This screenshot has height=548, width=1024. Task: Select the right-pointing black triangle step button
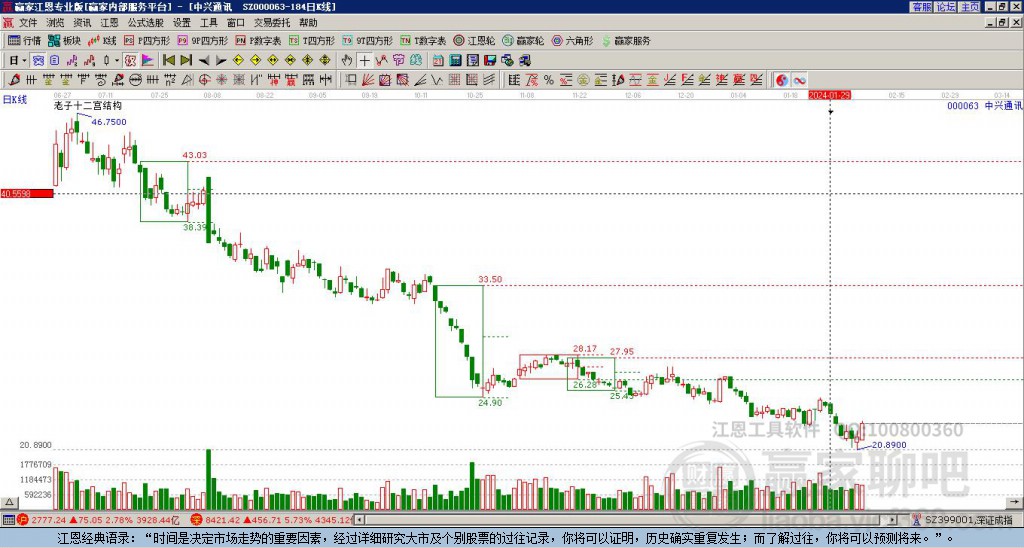coord(221,60)
